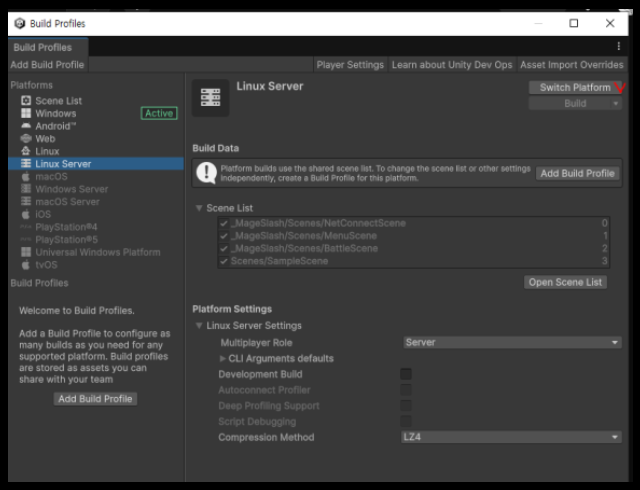Maximize the Build Profiles window
The width and height of the screenshot is (640, 490).
(573, 23)
